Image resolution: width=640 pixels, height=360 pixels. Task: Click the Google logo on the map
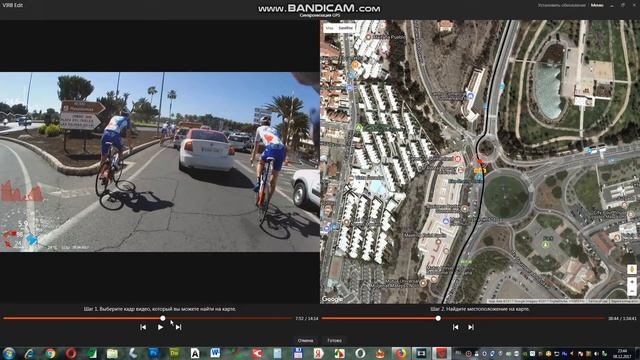tap(332, 299)
